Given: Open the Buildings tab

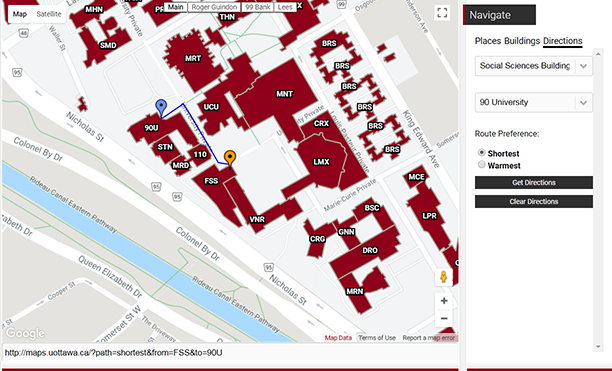Looking at the screenshot, I should coord(522,41).
